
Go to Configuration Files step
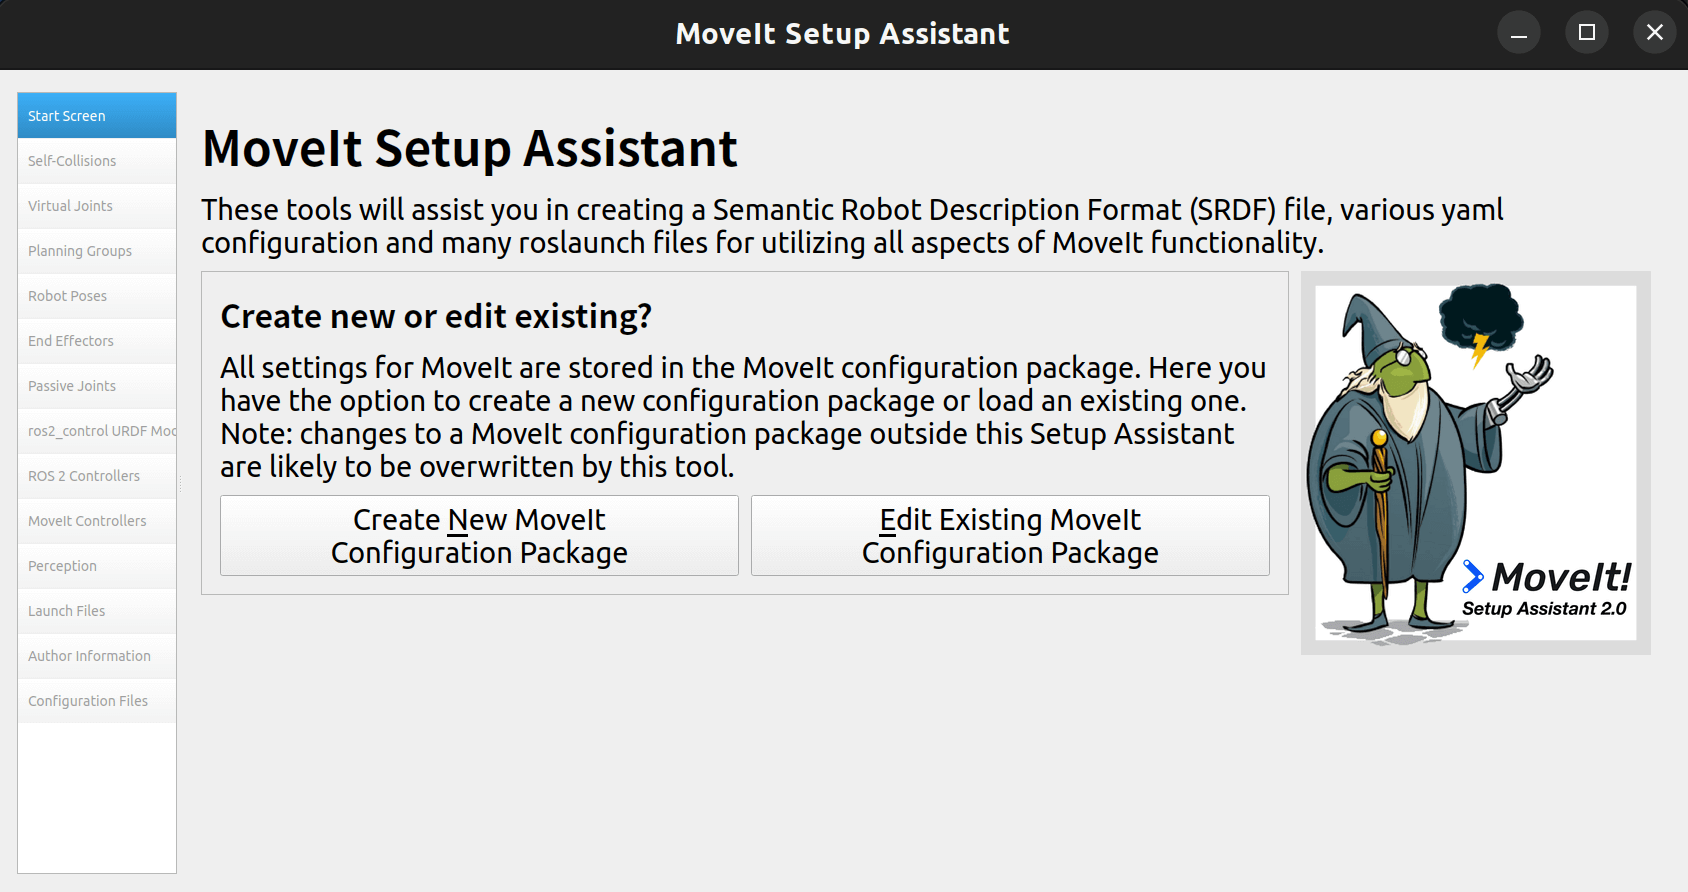(96, 701)
